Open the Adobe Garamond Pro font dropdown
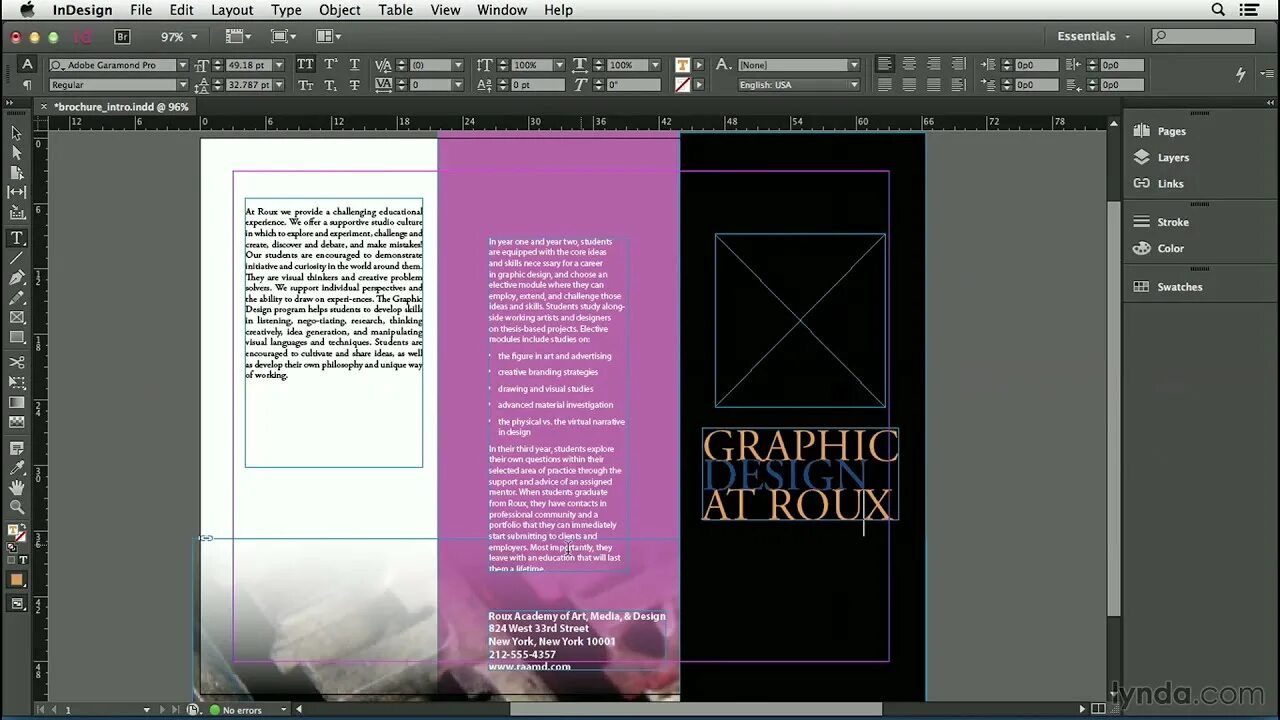Screen dimensions: 1280x720 coord(182,65)
